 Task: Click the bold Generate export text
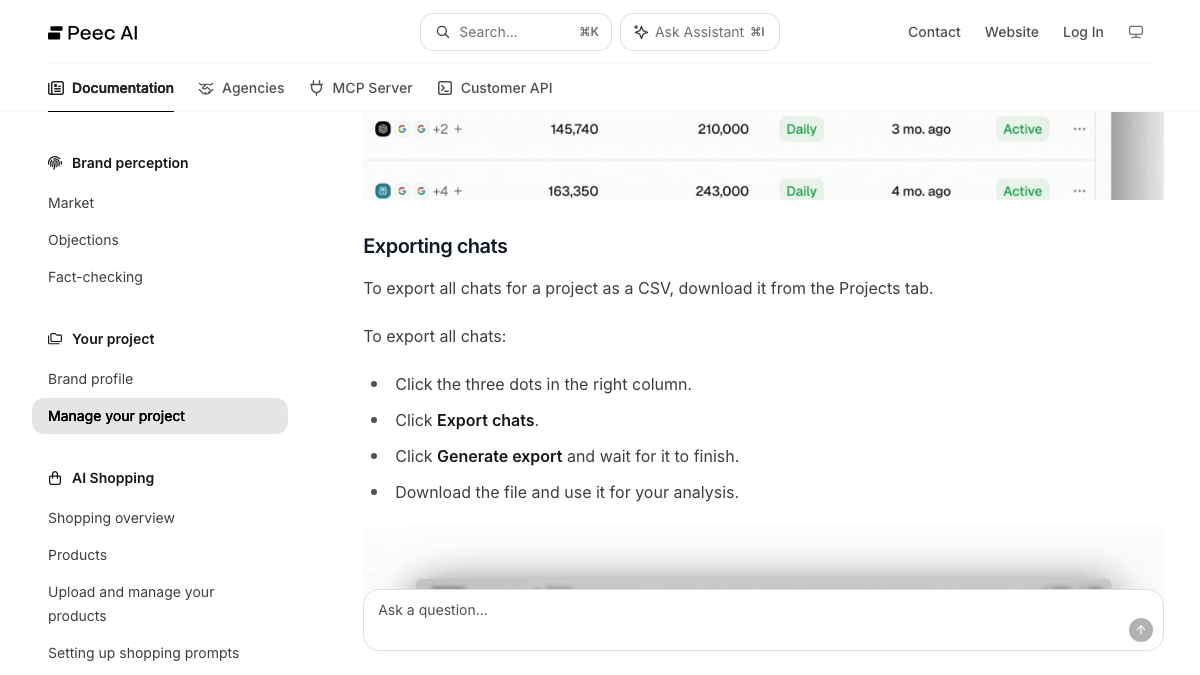(x=499, y=456)
